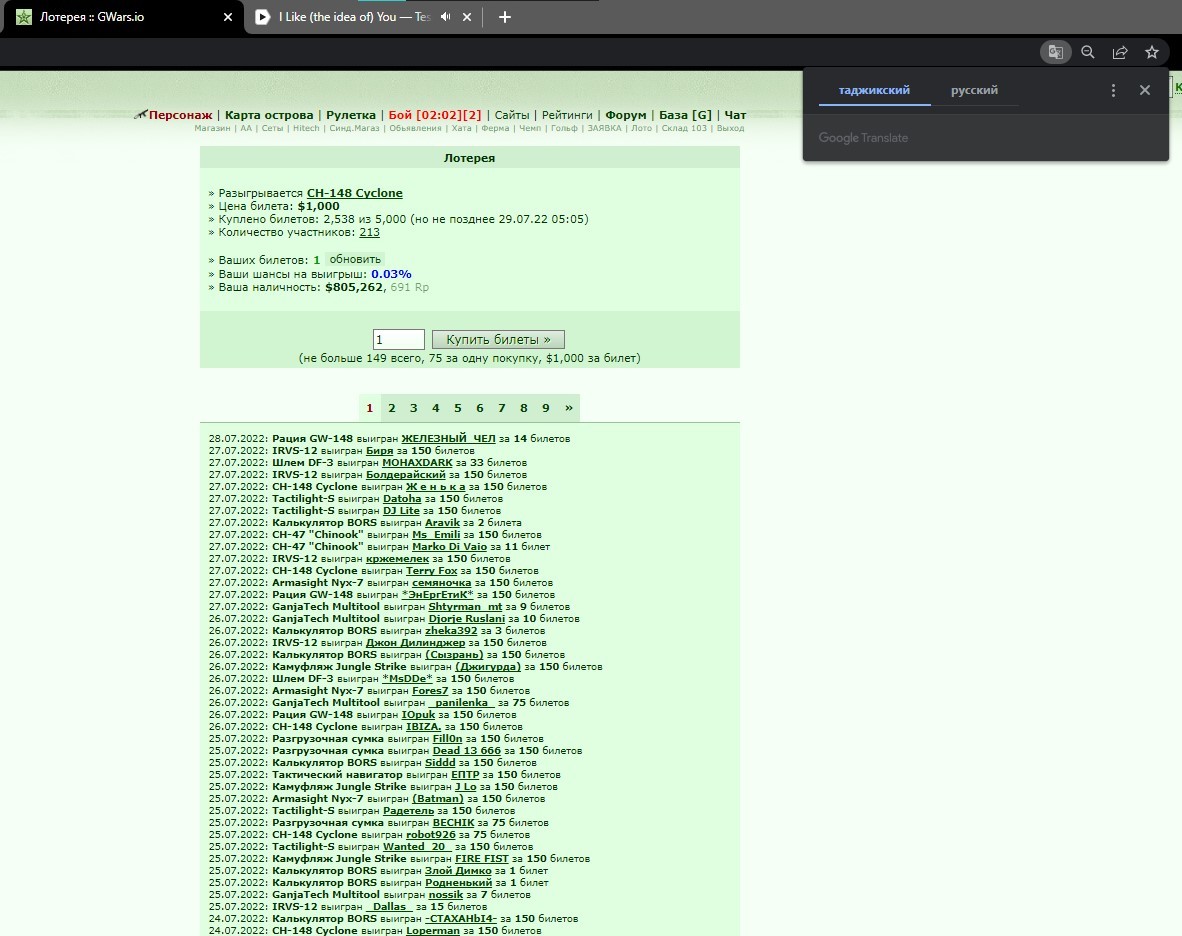The image size is (1182, 936).
Task: Open winner profile DJ Lite
Action: (x=401, y=510)
